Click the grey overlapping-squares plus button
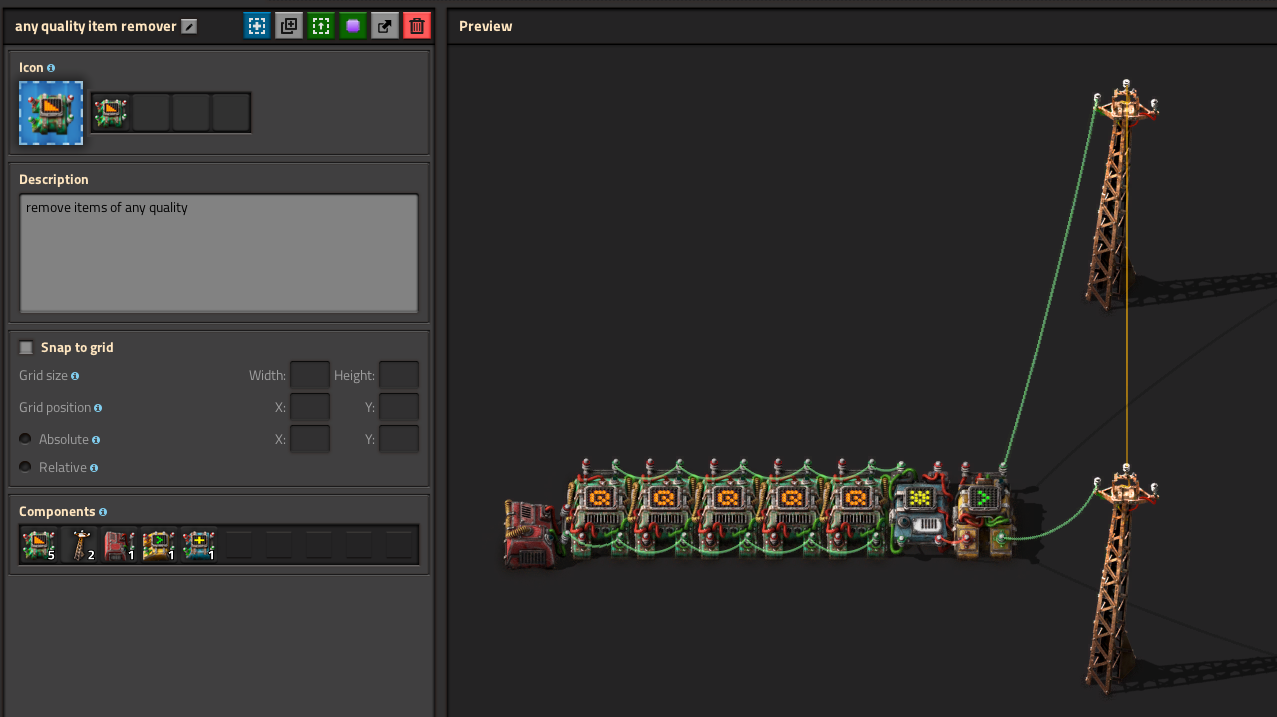Image resolution: width=1277 pixels, height=717 pixels. click(x=289, y=26)
